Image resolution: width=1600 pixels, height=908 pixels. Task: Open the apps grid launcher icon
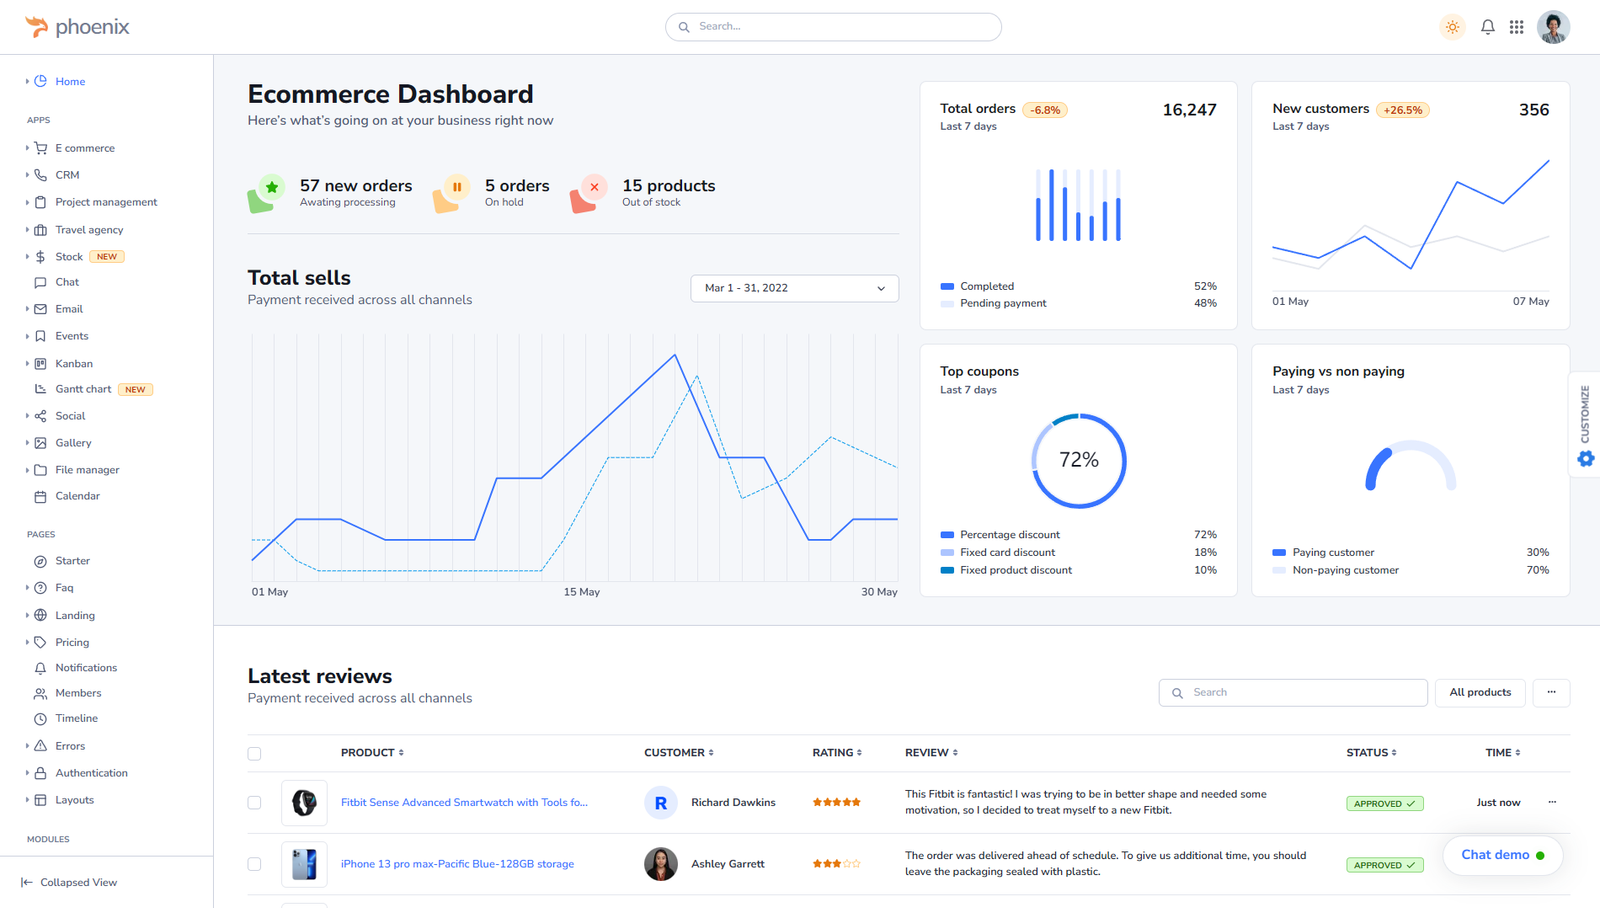coord(1516,27)
